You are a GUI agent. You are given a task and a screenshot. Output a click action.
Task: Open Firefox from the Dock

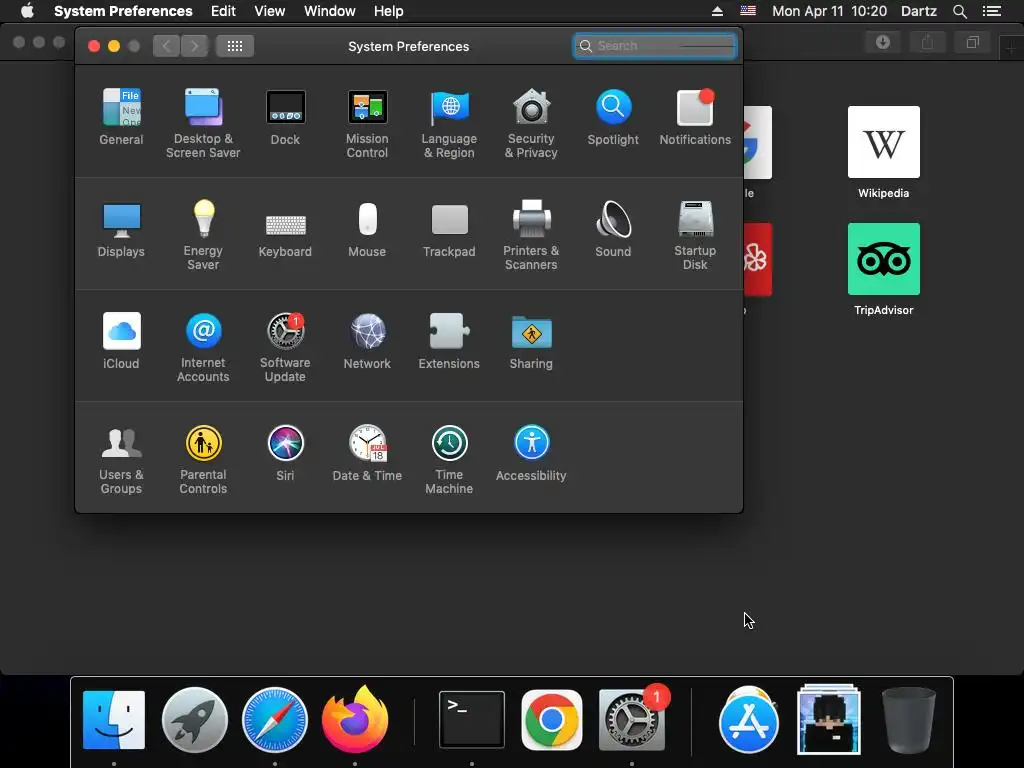click(355, 719)
